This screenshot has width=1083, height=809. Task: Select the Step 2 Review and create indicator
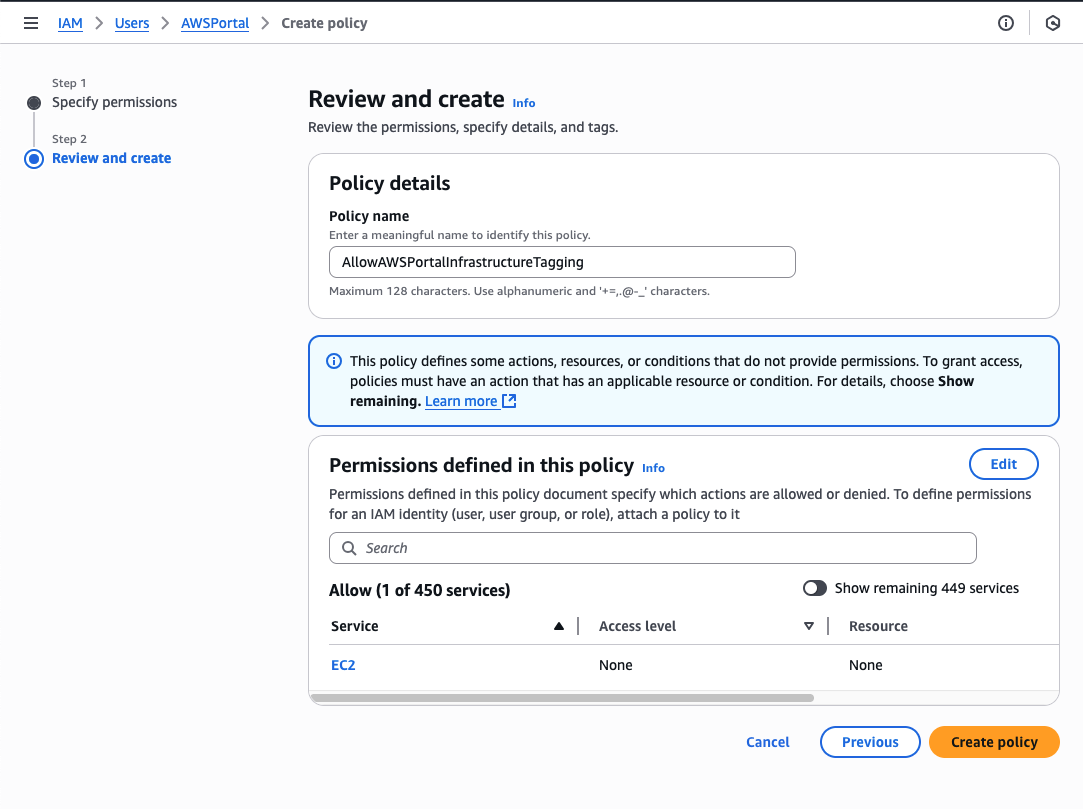[x=34, y=159]
